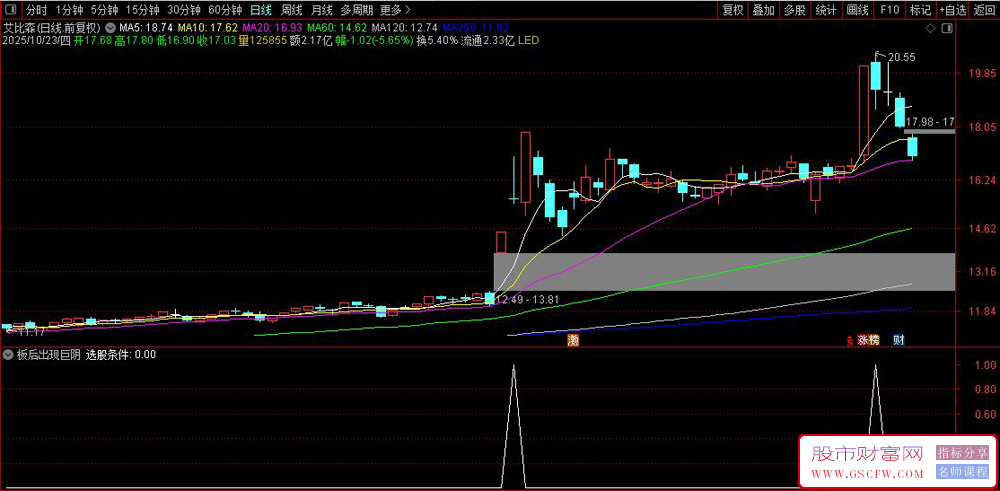Click the 20.55 high price label
Image resolution: width=1000 pixels, height=491 pixels.
coord(902,57)
